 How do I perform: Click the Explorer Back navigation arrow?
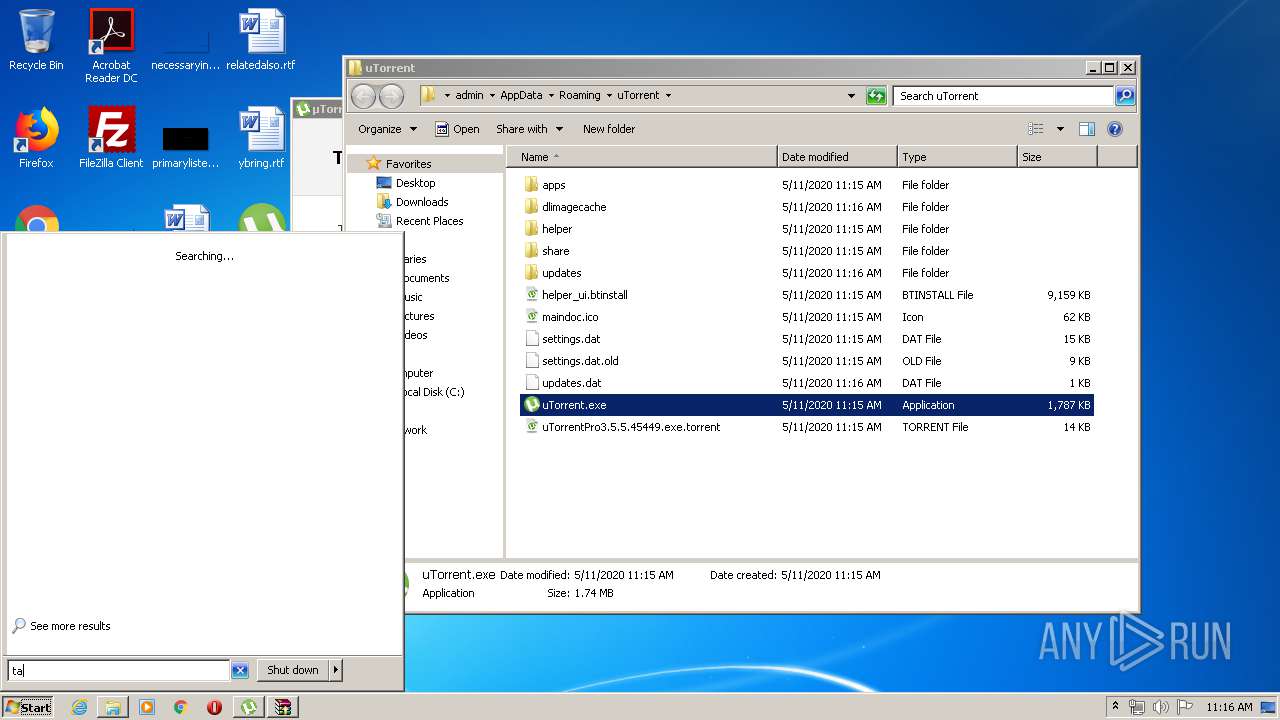pos(363,96)
